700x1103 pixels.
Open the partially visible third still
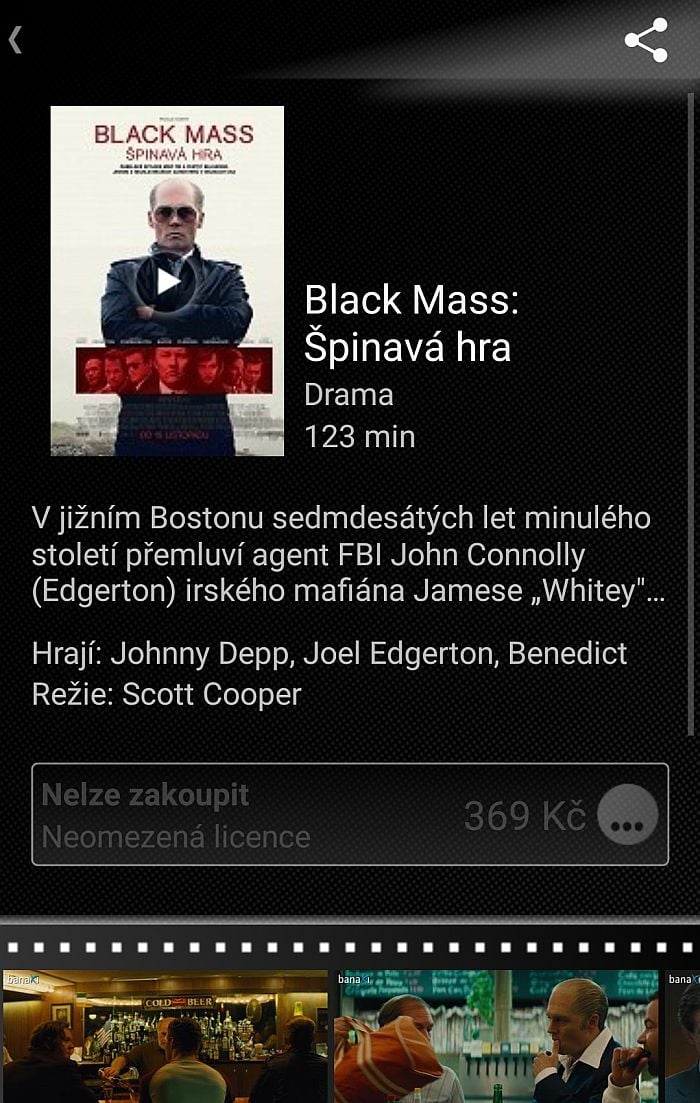[x=682, y=1036]
